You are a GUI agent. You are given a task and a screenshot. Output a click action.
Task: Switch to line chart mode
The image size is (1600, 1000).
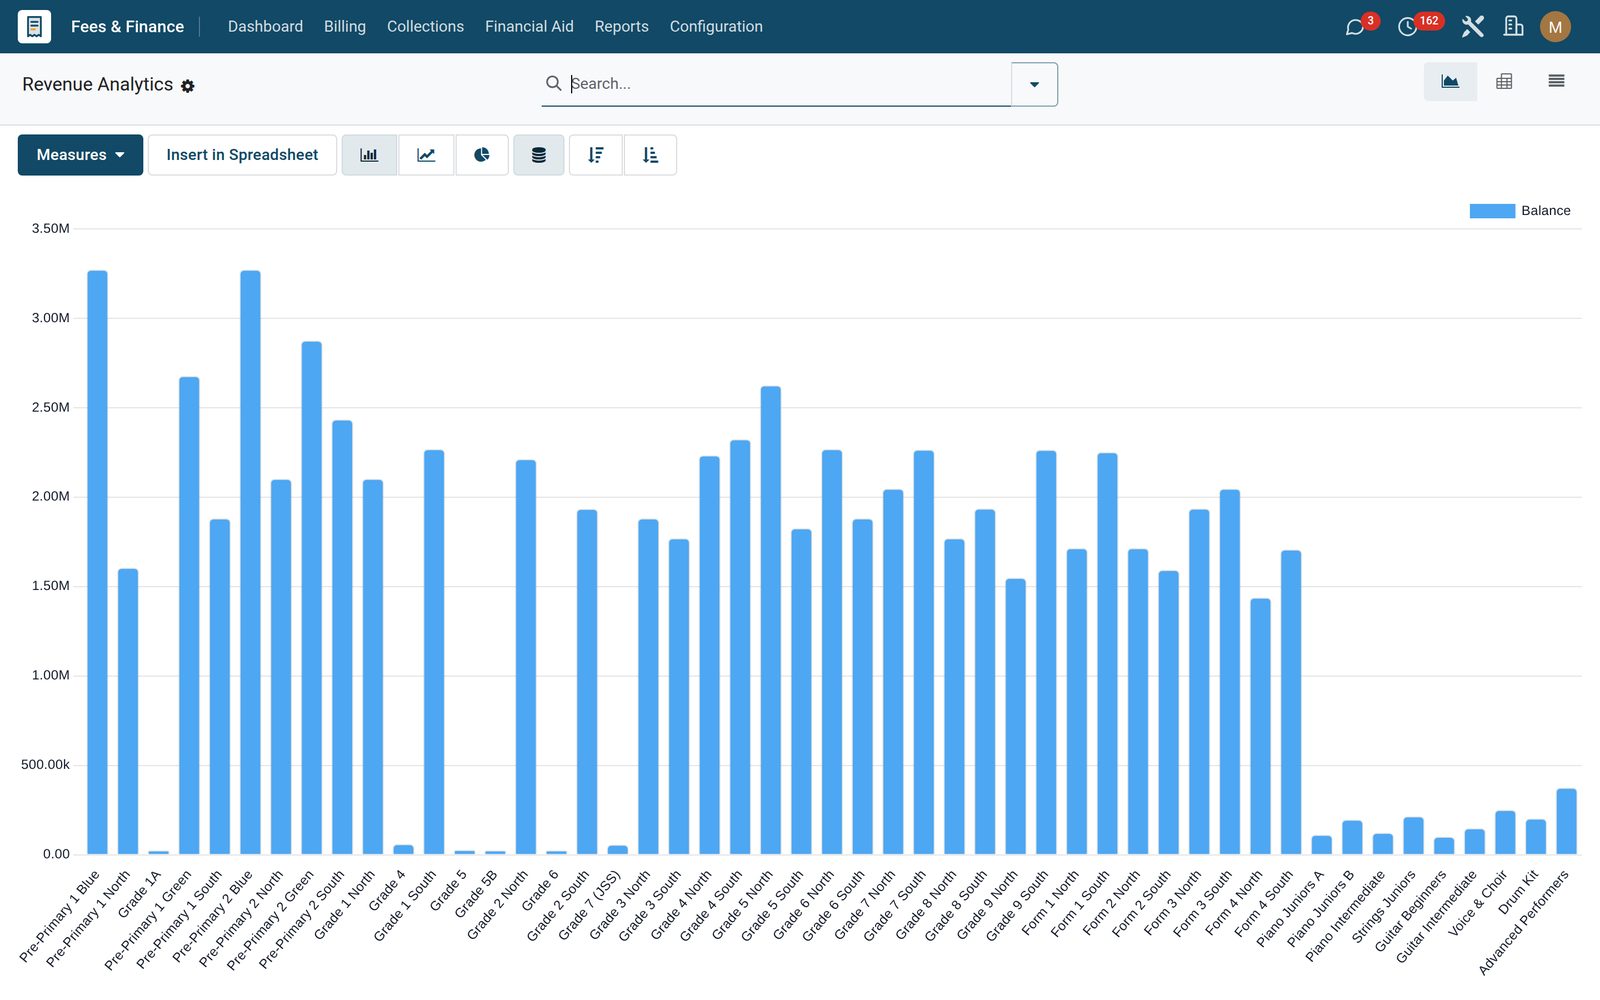tap(426, 155)
